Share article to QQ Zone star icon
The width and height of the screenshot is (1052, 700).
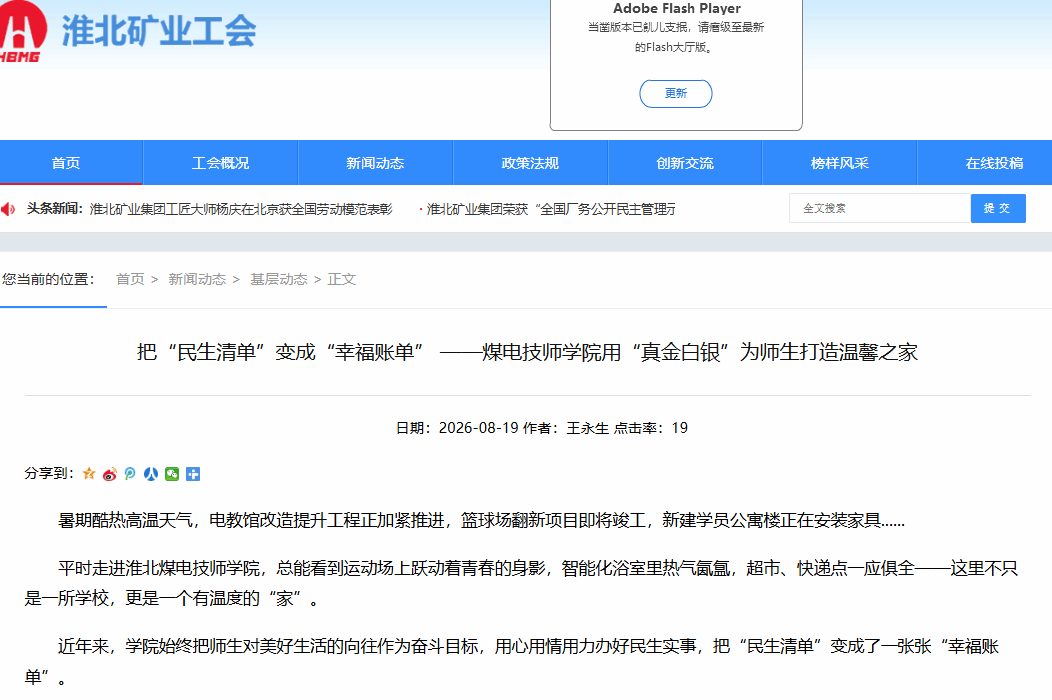pyautogui.click(x=89, y=474)
